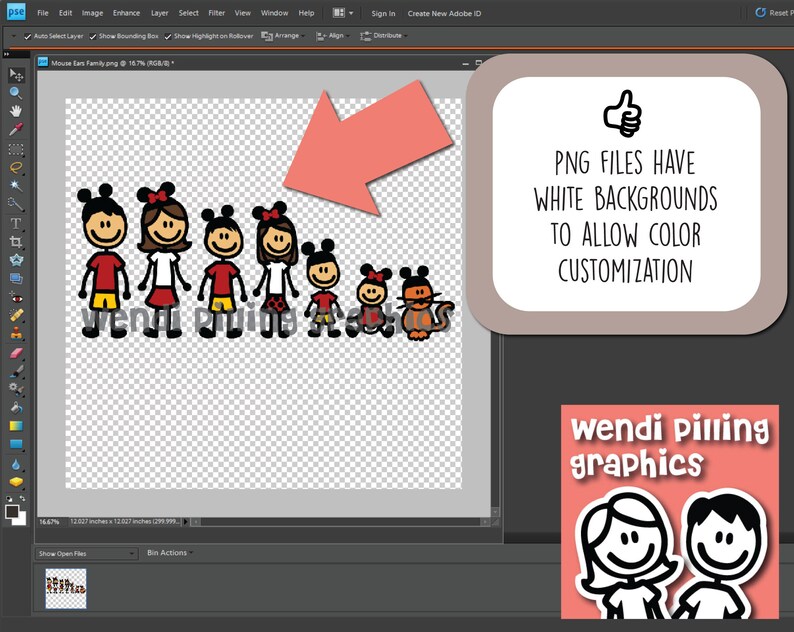Viewport: 794px width, 632px height.
Task: Select the Crop tool
Action: [x=16, y=242]
